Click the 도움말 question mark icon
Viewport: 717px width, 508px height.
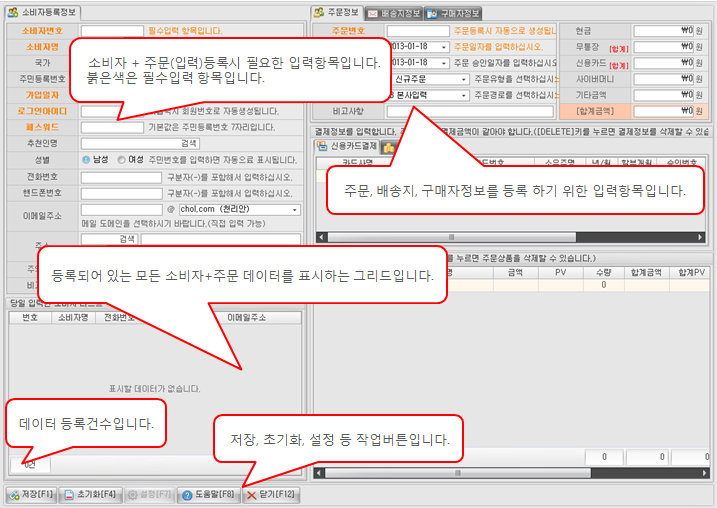tap(187, 495)
